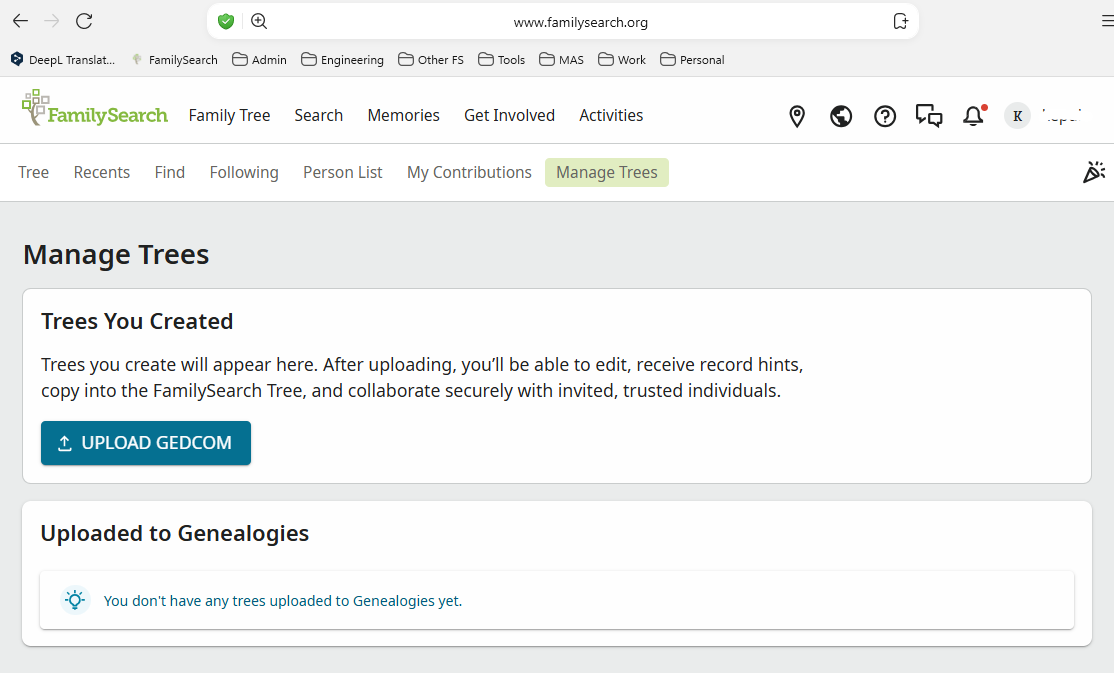Open the Get Involved menu
Screen dimensions: 1114x673
click(509, 115)
